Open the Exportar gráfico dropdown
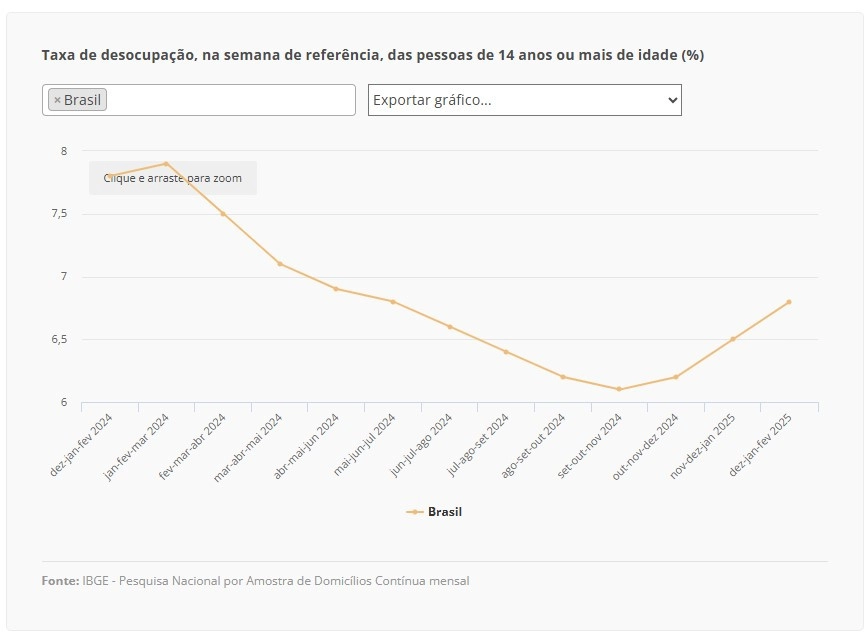The height and width of the screenshot is (636, 866). 525,100
